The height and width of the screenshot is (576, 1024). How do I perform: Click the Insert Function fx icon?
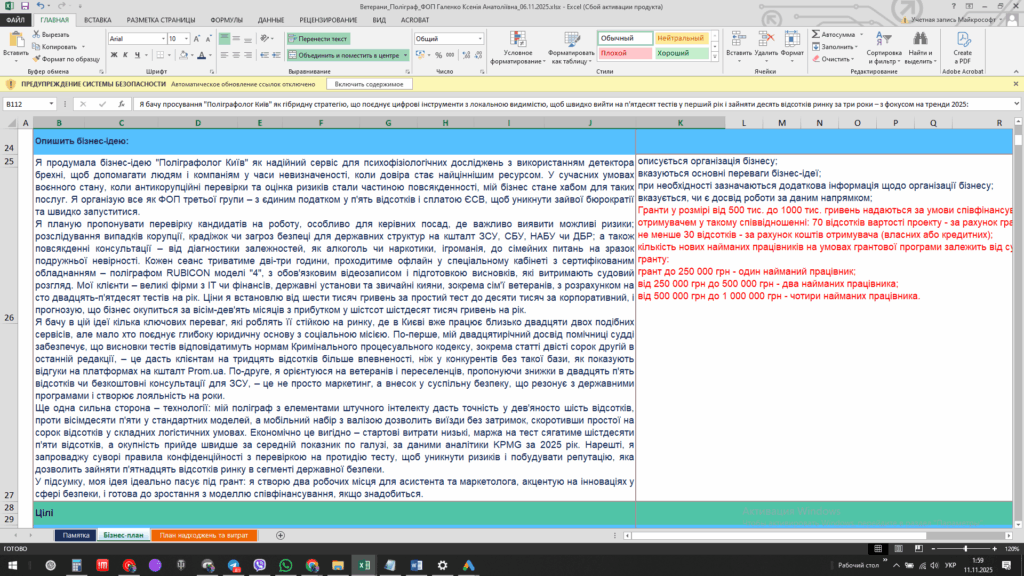click(x=118, y=104)
